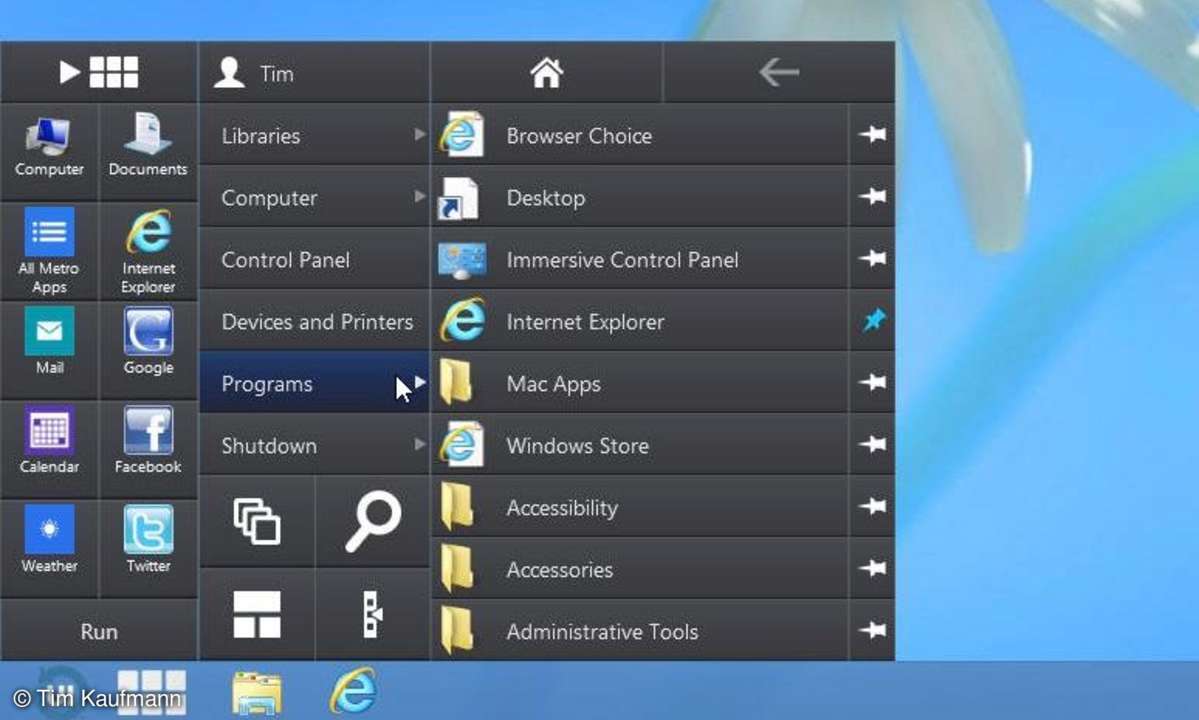The image size is (1199, 720).
Task: Open Browser Choice in programs list
Action: click(640, 135)
